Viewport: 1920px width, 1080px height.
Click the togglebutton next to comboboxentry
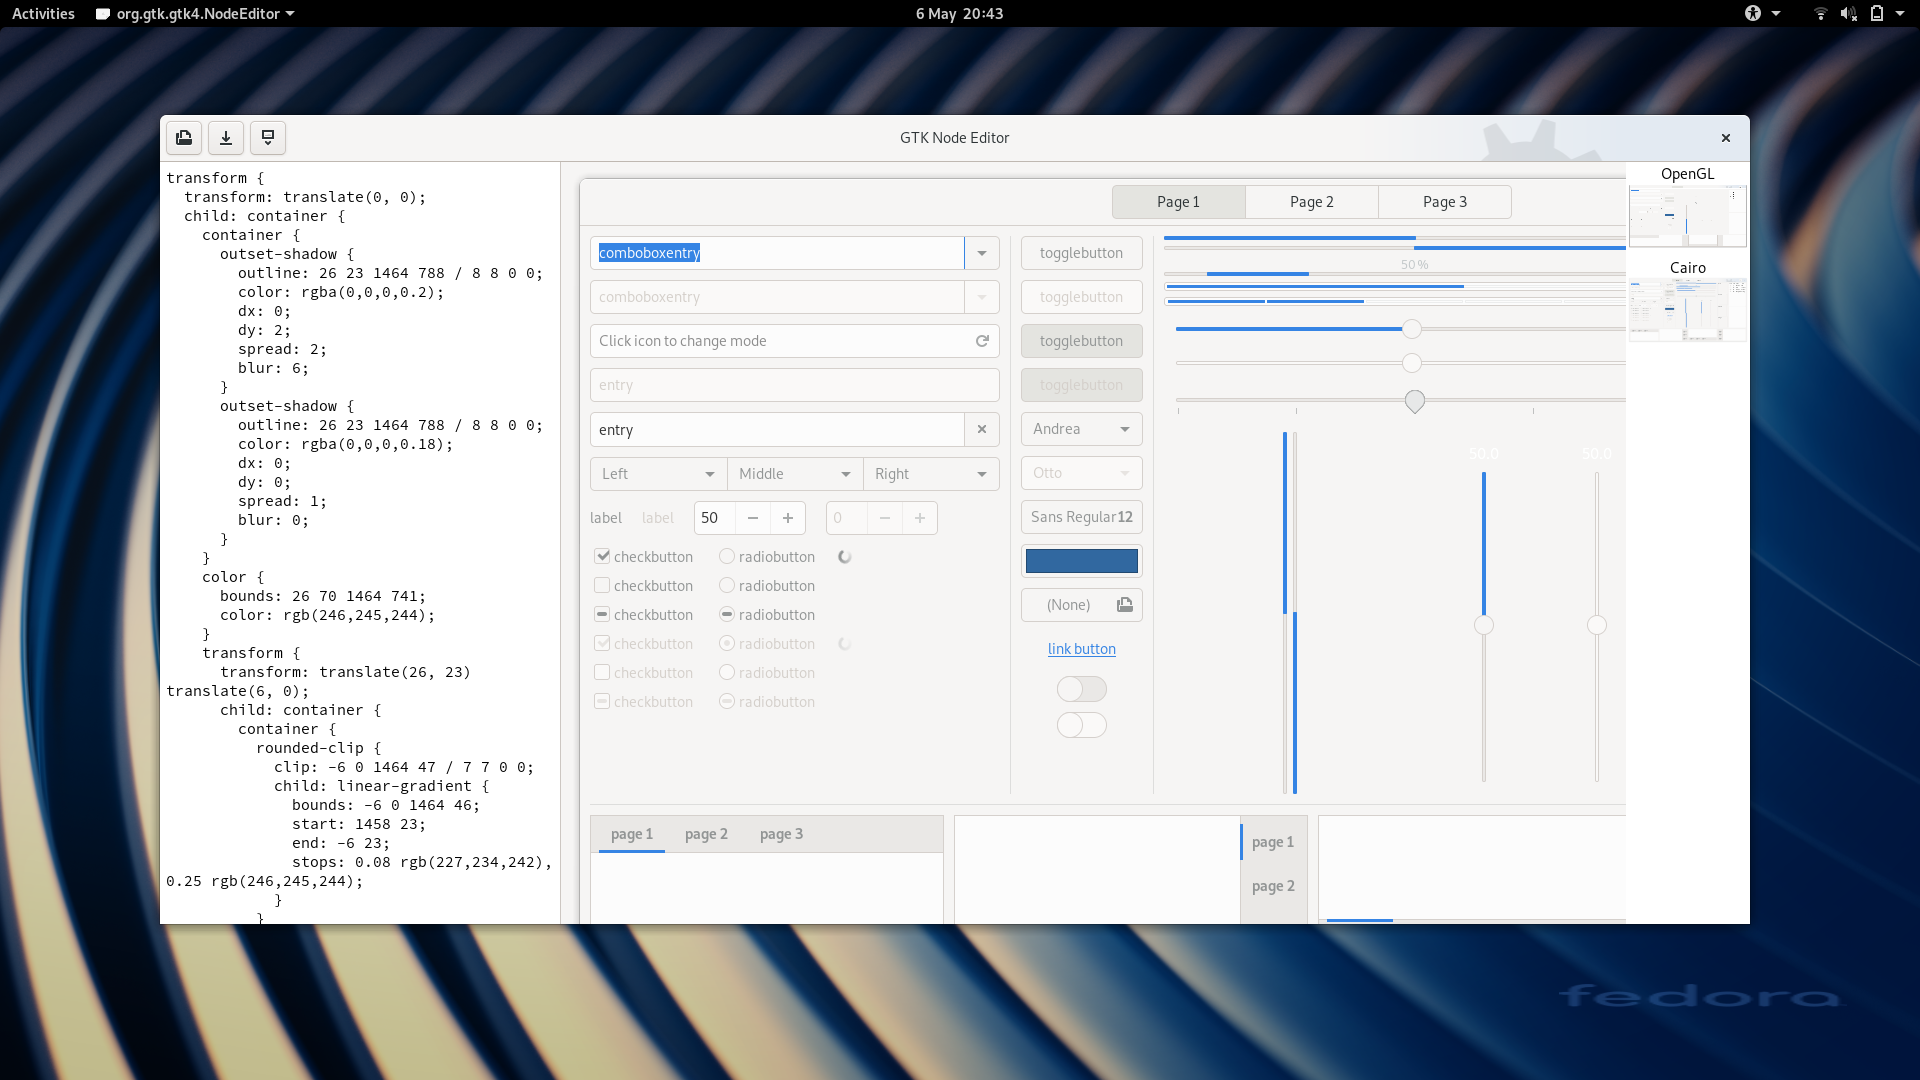[1081, 252]
